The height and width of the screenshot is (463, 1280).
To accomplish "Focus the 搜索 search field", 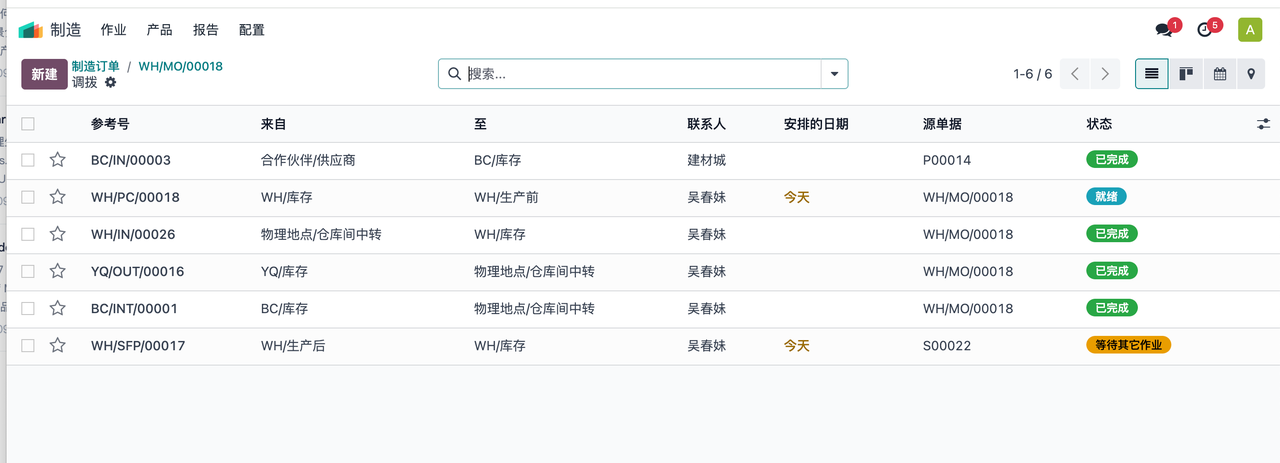I will point(642,74).
